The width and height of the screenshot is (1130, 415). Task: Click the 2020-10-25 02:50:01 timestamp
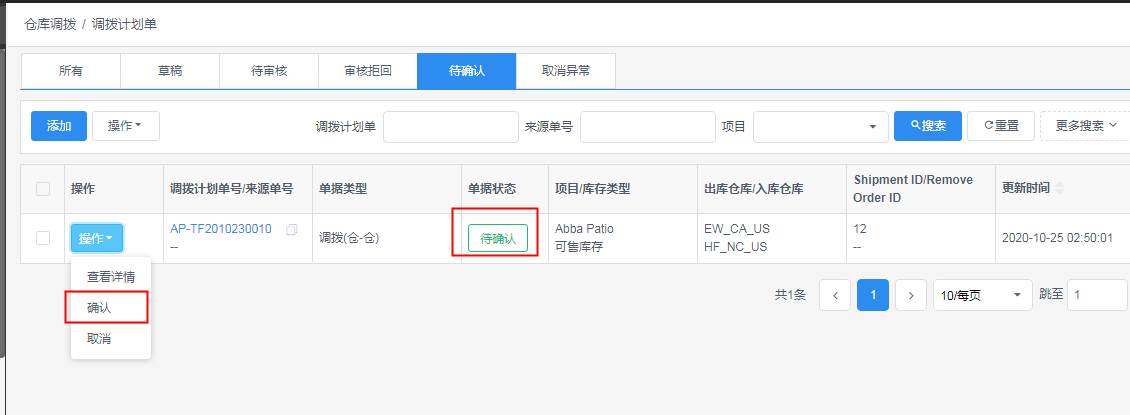click(1058, 238)
